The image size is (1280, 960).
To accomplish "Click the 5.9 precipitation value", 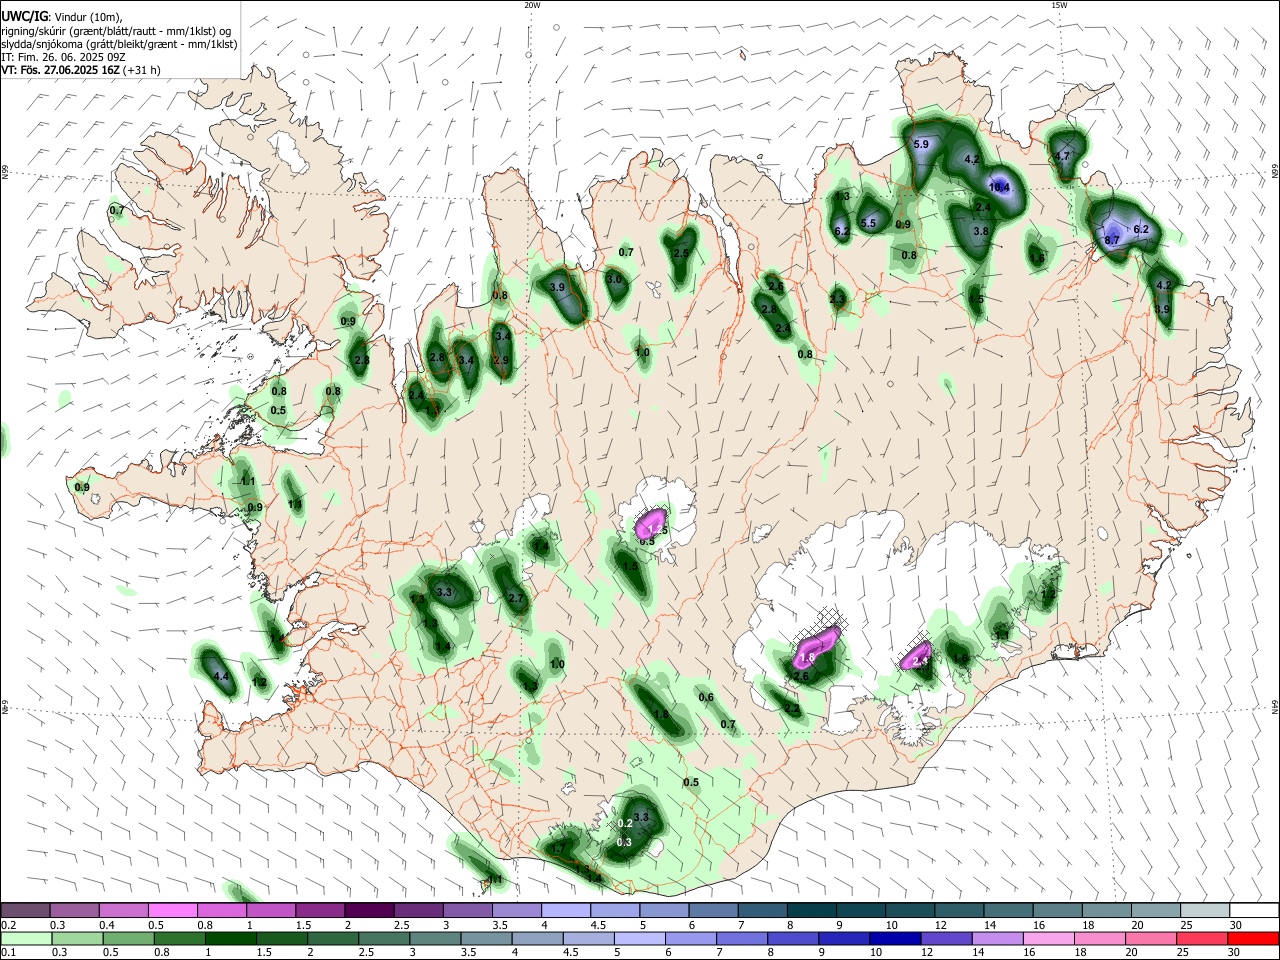I will point(922,145).
